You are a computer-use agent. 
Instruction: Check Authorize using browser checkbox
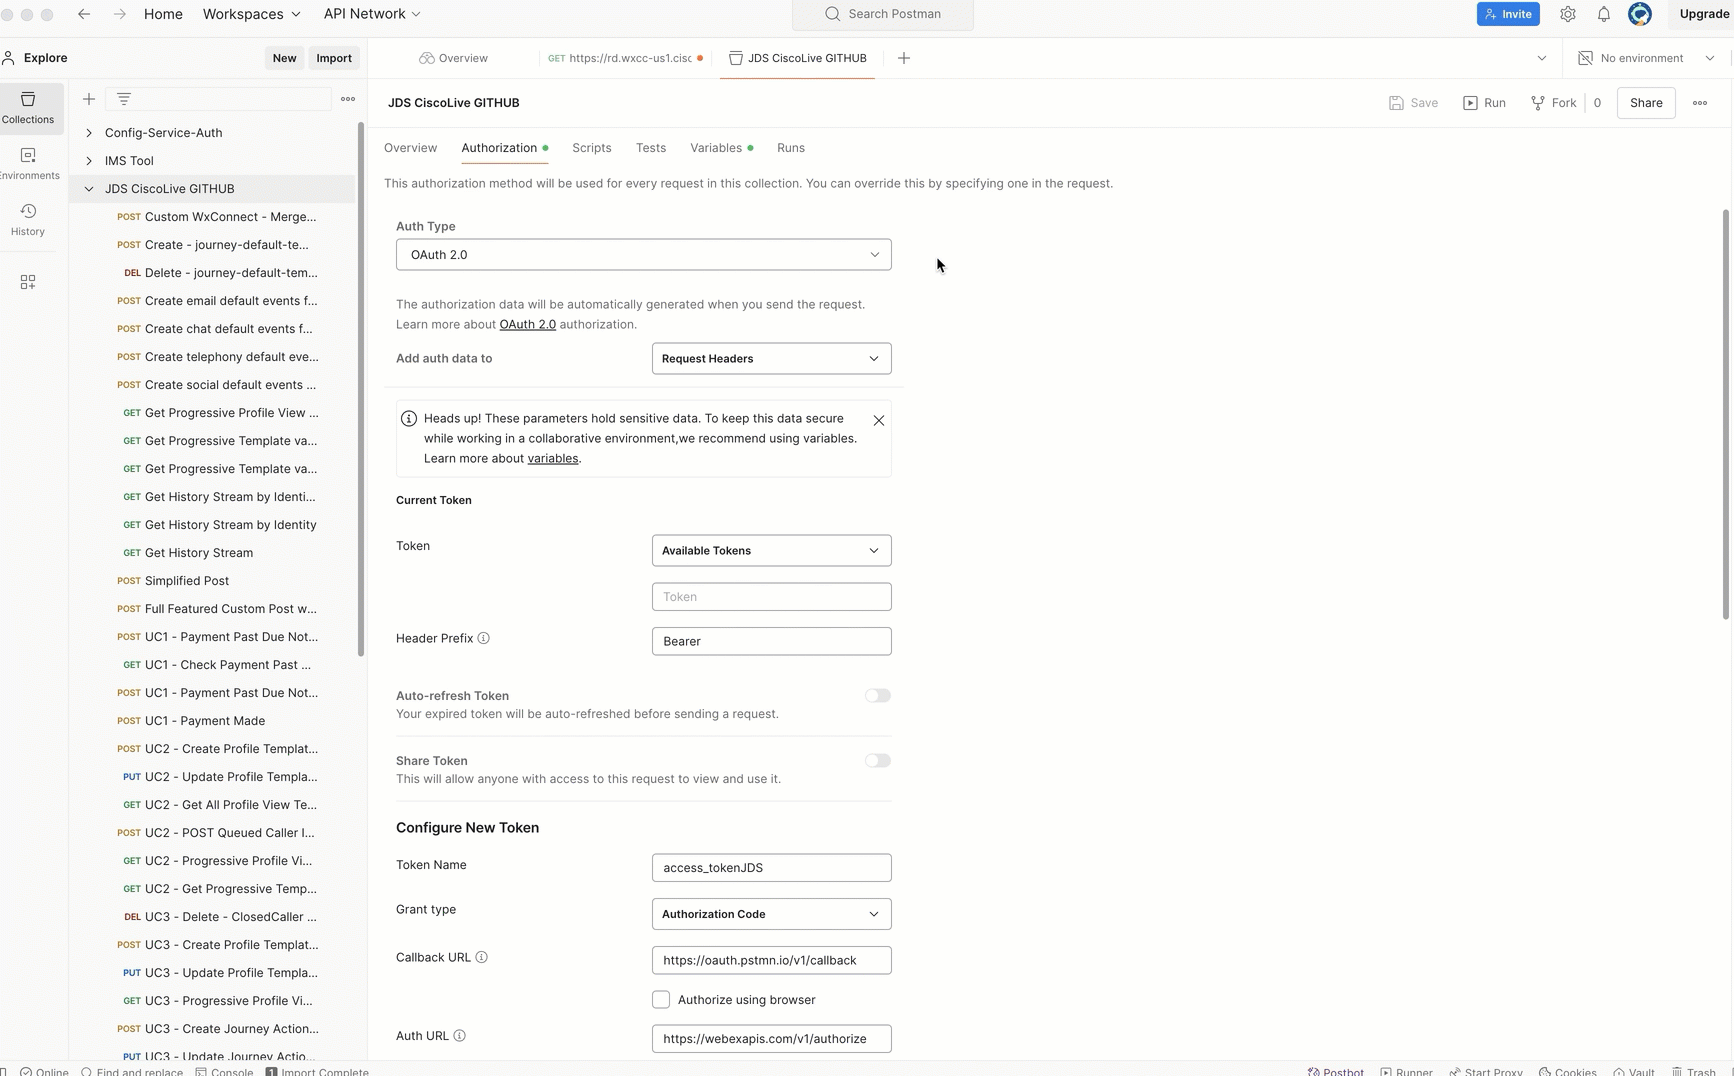(661, 1000)
